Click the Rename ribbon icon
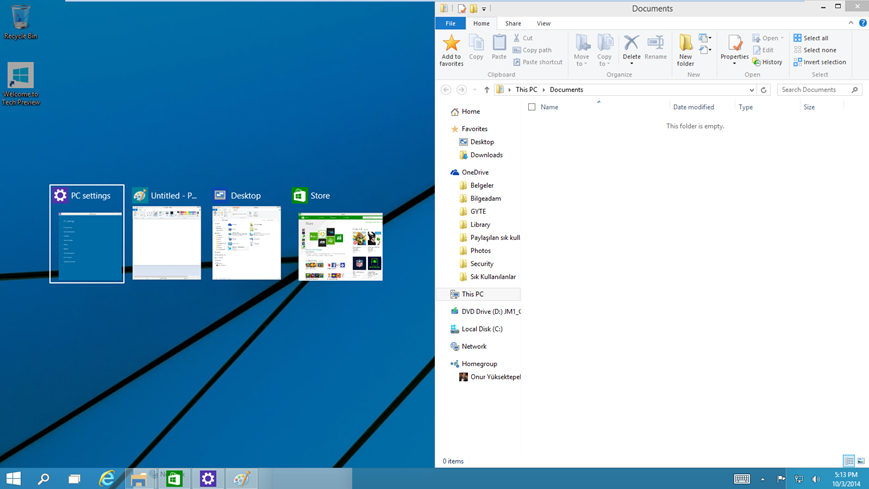 pyautogui.click(x=656, y=43)
